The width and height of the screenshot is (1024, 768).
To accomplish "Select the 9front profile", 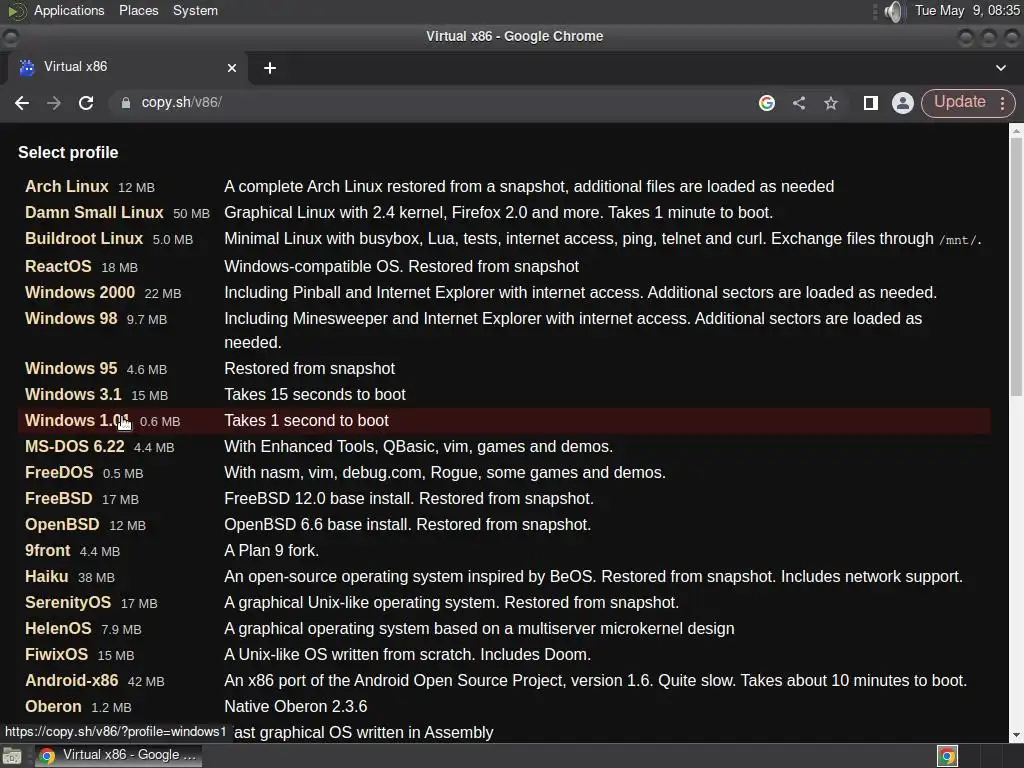I will click(47, 551).
